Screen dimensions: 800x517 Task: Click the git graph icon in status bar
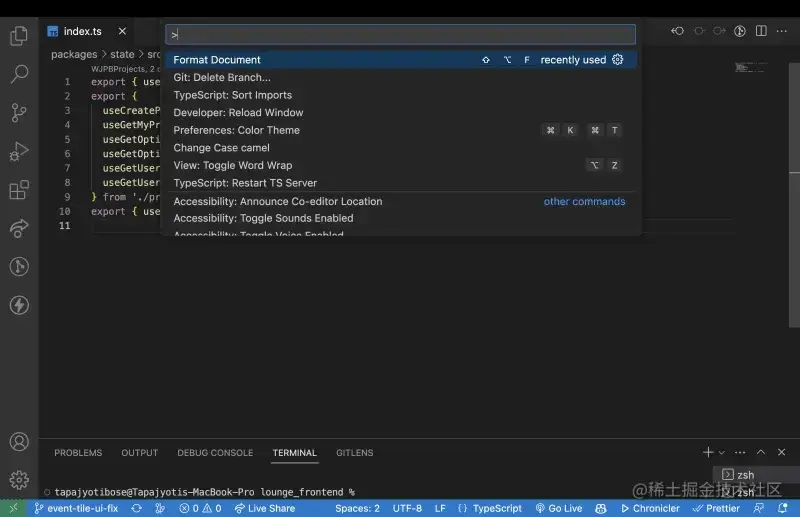[x=160, y=508]
